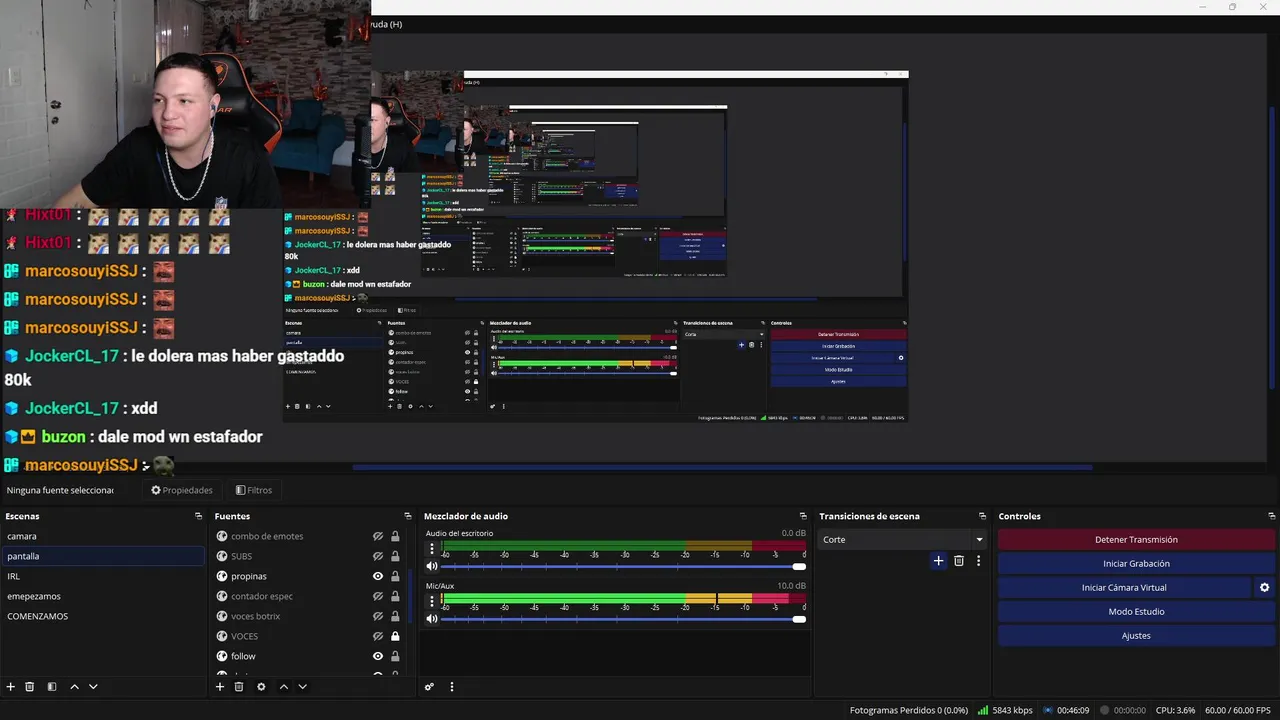Lock the SUBS source
The height and width of the screenshot is (720, 1280).
[x=395, y=556]
